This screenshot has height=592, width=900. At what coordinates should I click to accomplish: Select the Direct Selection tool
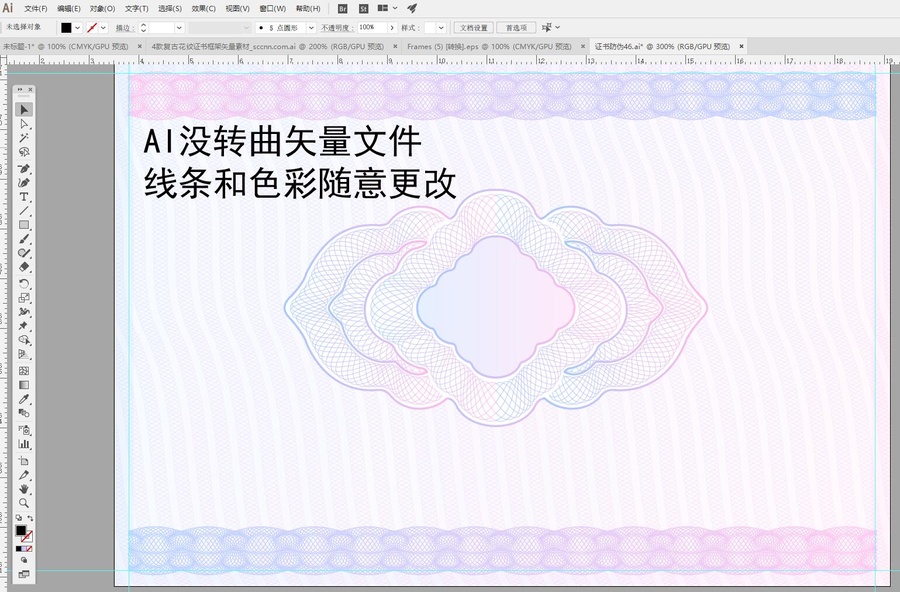click(24, 124)
